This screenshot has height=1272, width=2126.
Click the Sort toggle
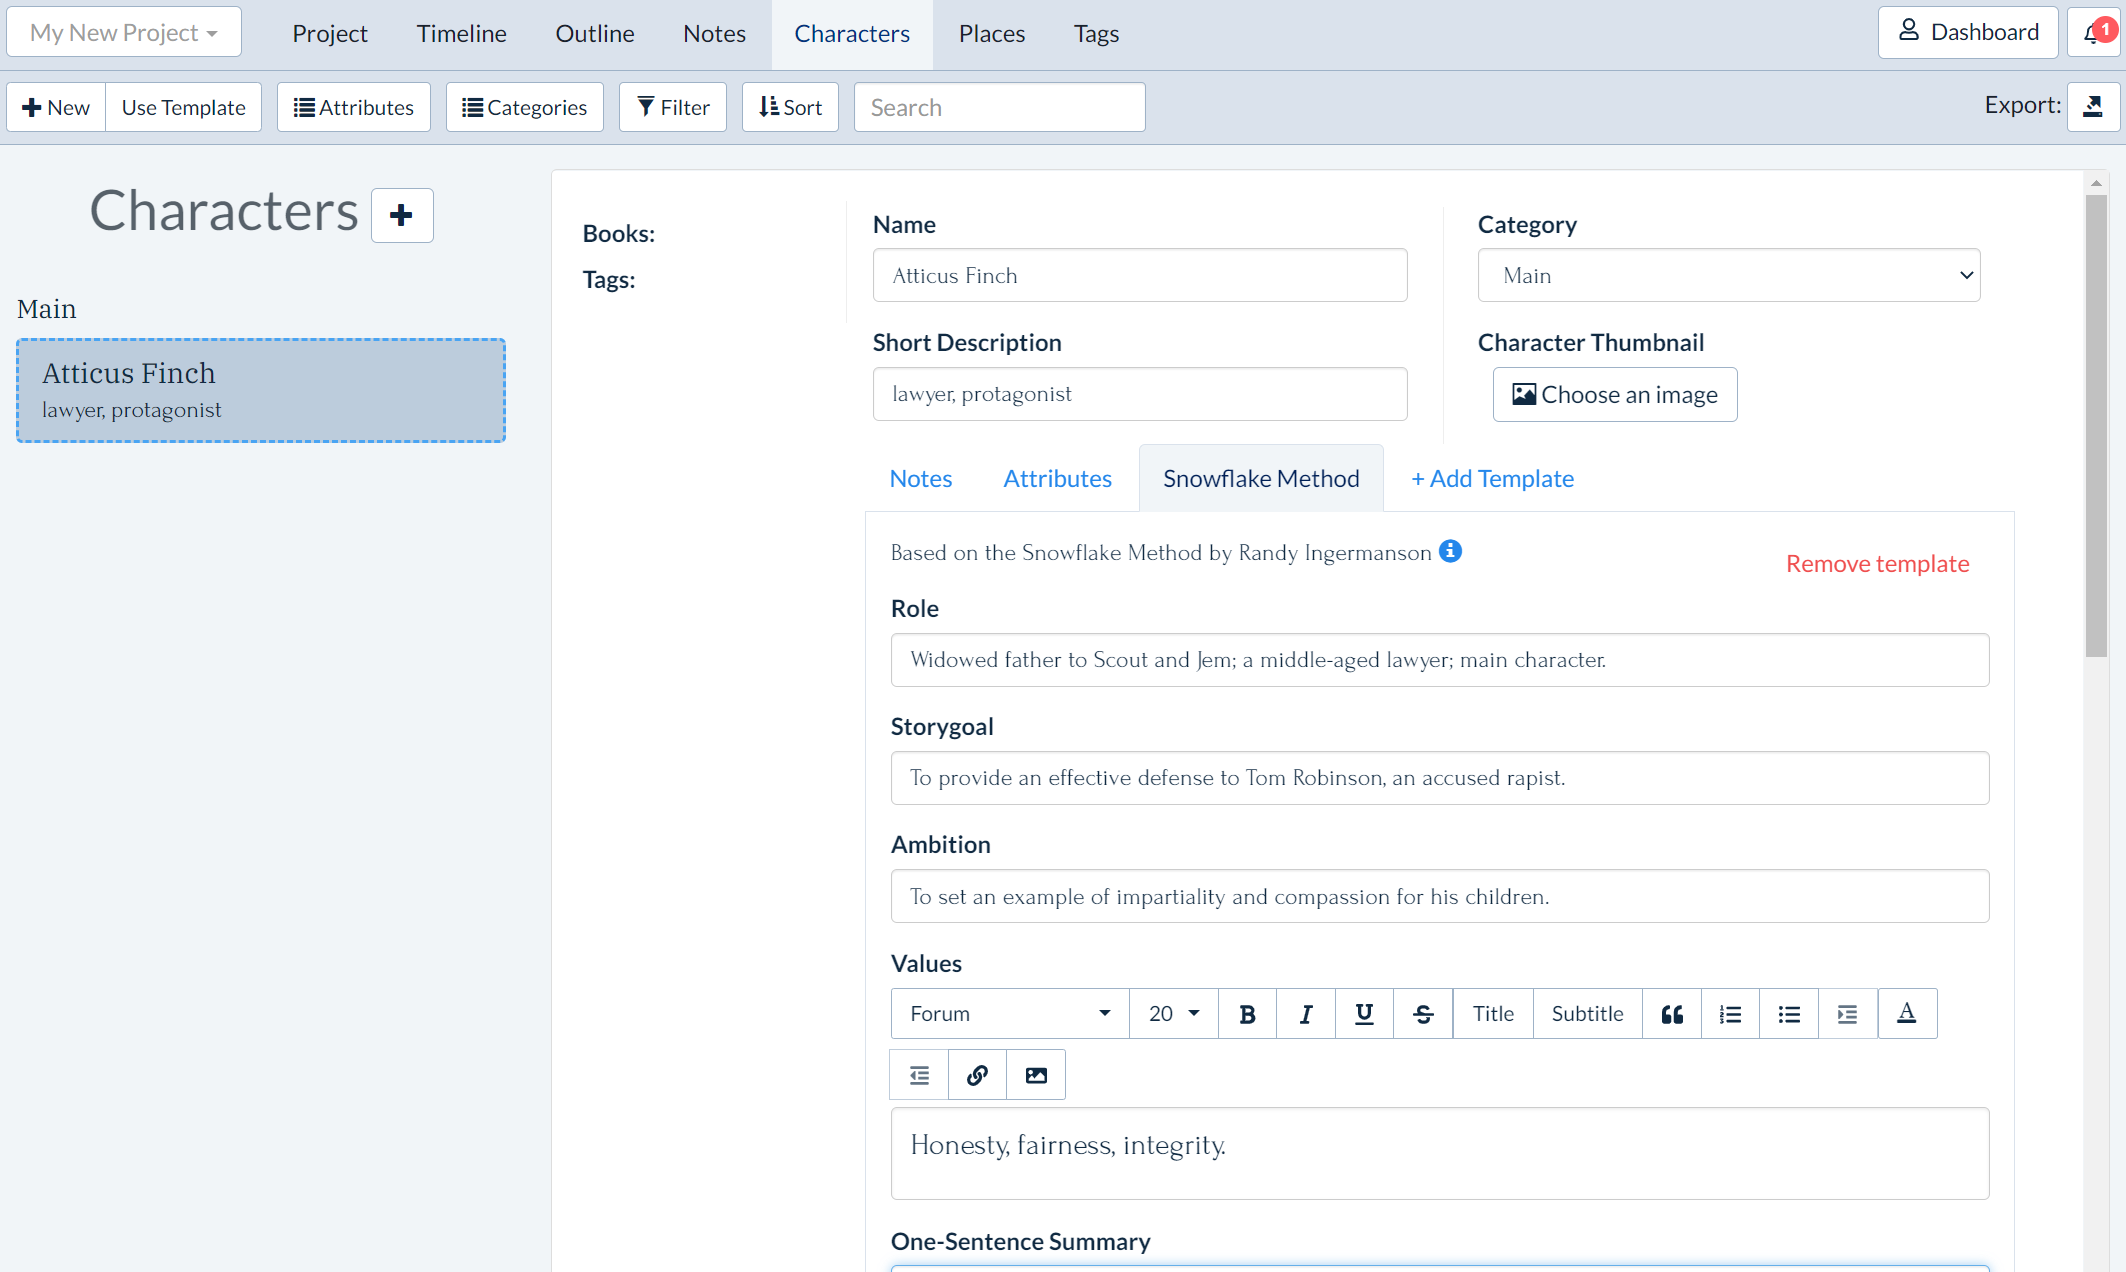click(789, 106)
